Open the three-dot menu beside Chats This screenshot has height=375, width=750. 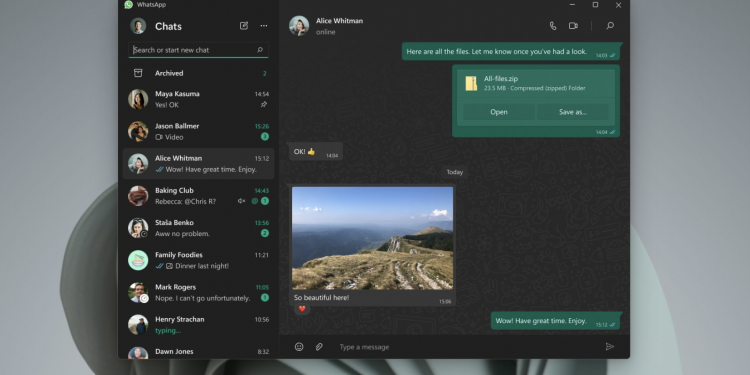[x=264, y=26]
